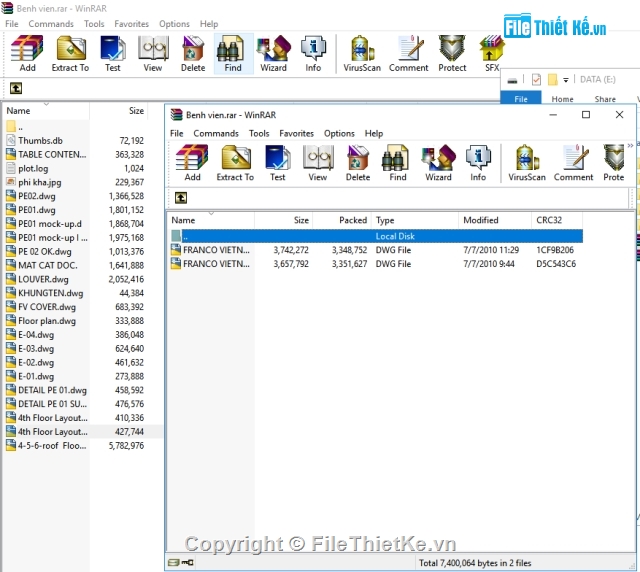Click Add in front WinRAR window toolbar

coord(192,163)
